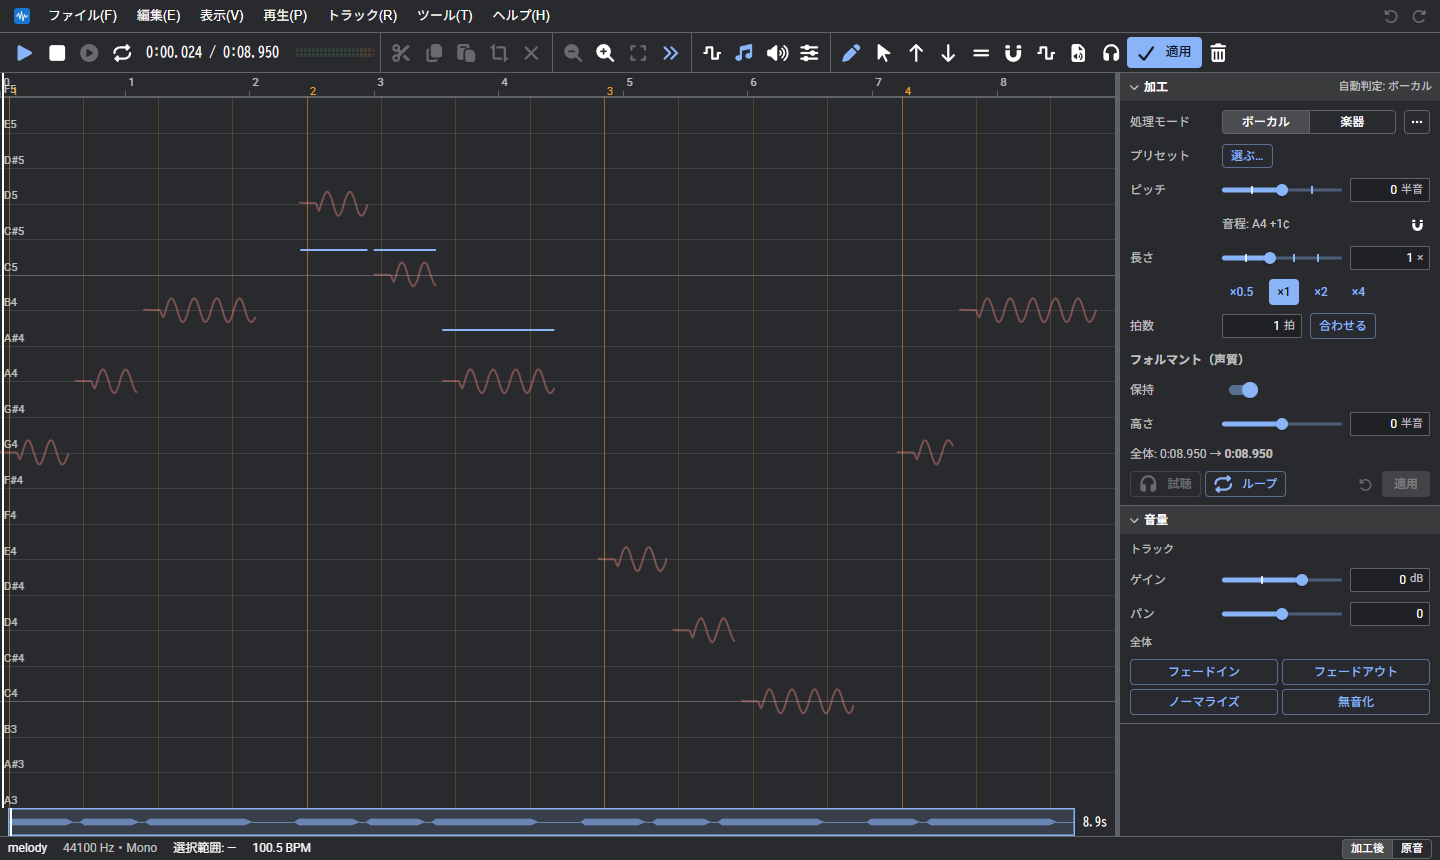The height and width of the screenshot is (860, 1440).
Task: Click the music note icon
Action: coord(744,53)
